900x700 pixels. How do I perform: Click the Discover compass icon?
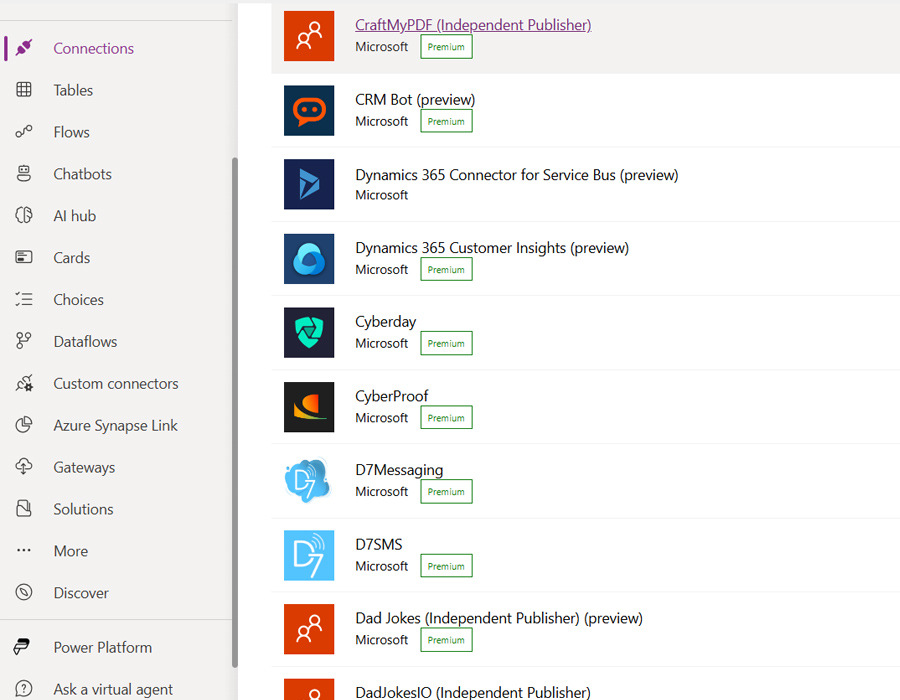point(24,592)
